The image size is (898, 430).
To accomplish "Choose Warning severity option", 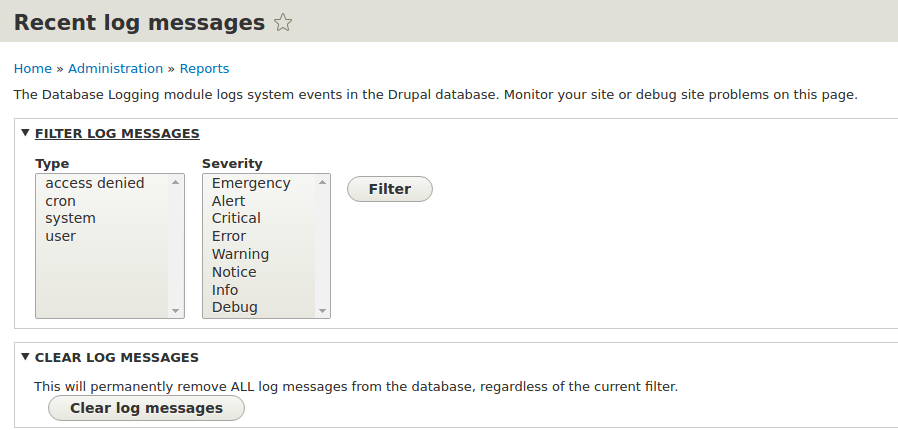I will (x=240, y=254).
